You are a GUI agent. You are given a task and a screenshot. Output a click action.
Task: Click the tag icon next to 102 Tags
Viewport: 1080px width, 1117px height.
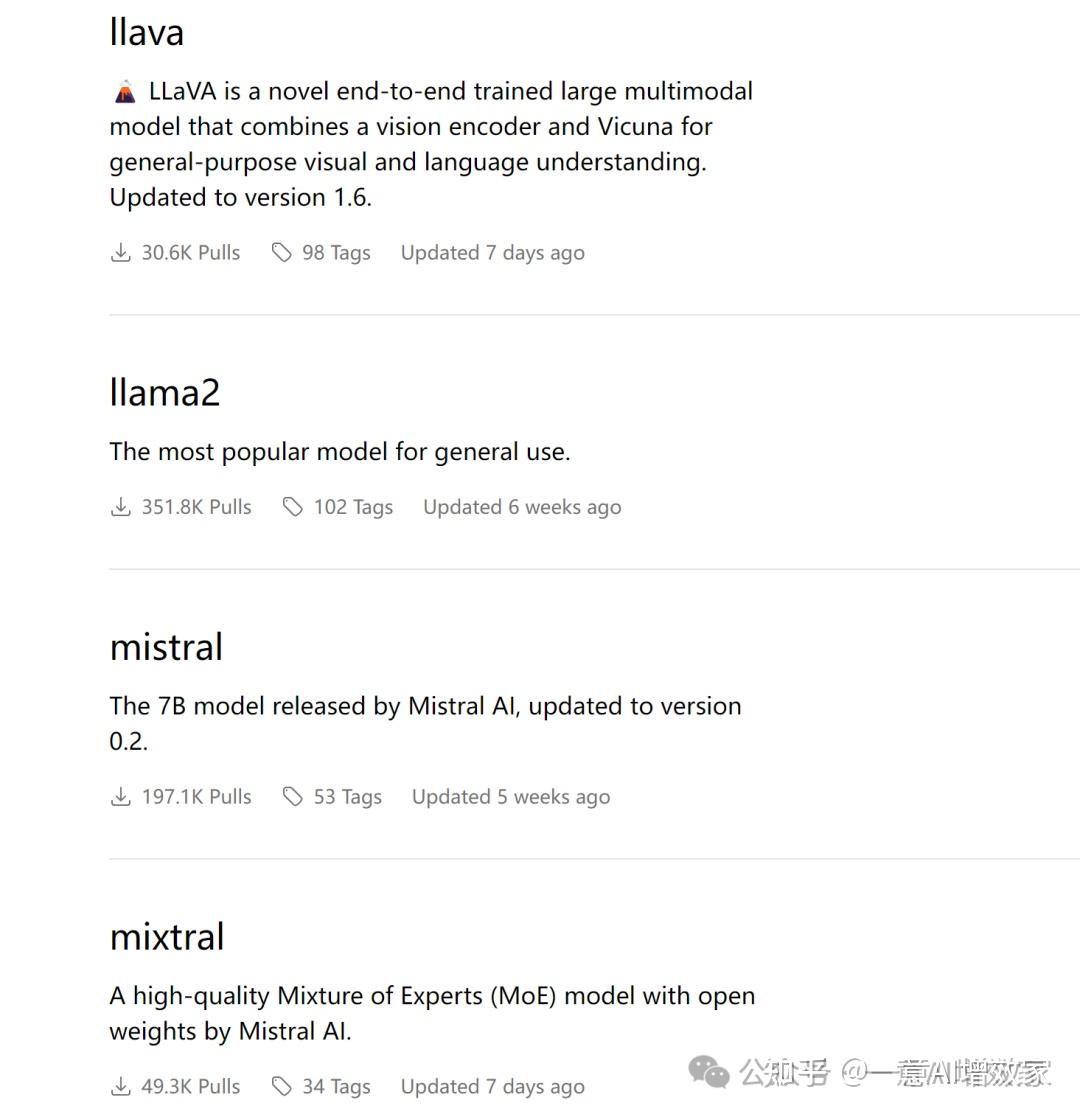point(292,507)
